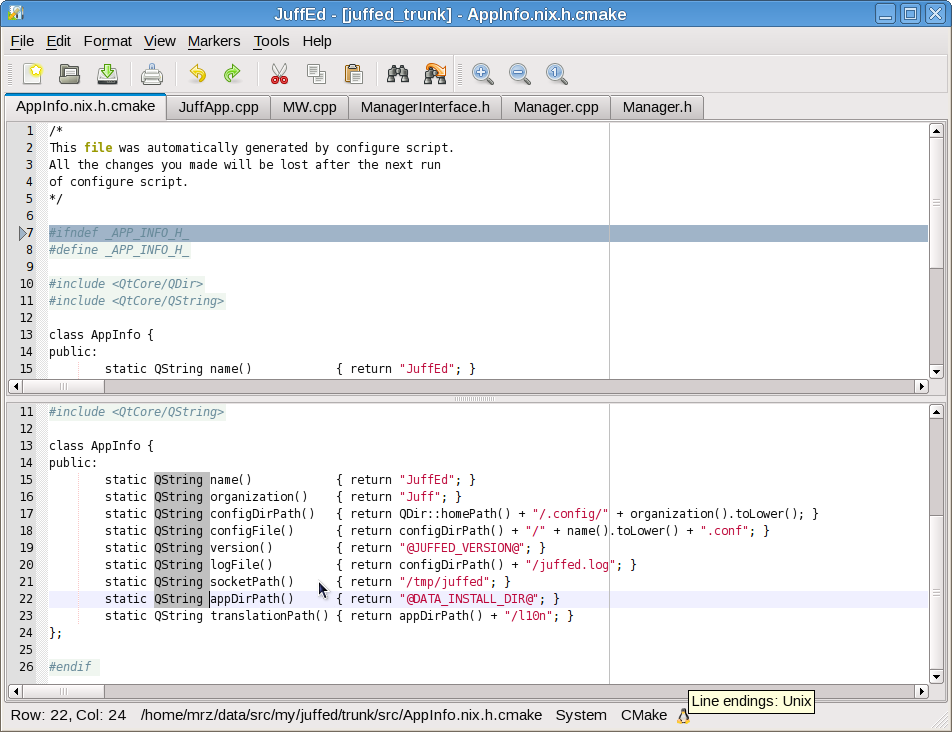Click line number 24 in lower pane
952x732 pixels.
[x=26, y=633]
